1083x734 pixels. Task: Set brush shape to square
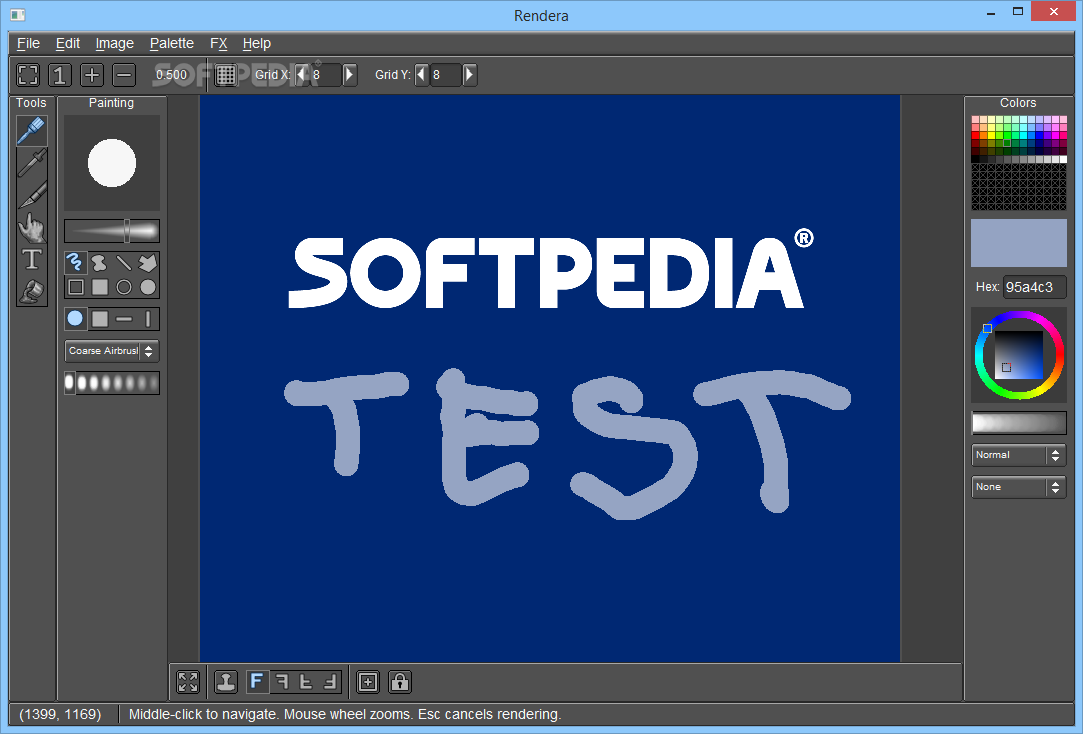click(x=99, y=318)
